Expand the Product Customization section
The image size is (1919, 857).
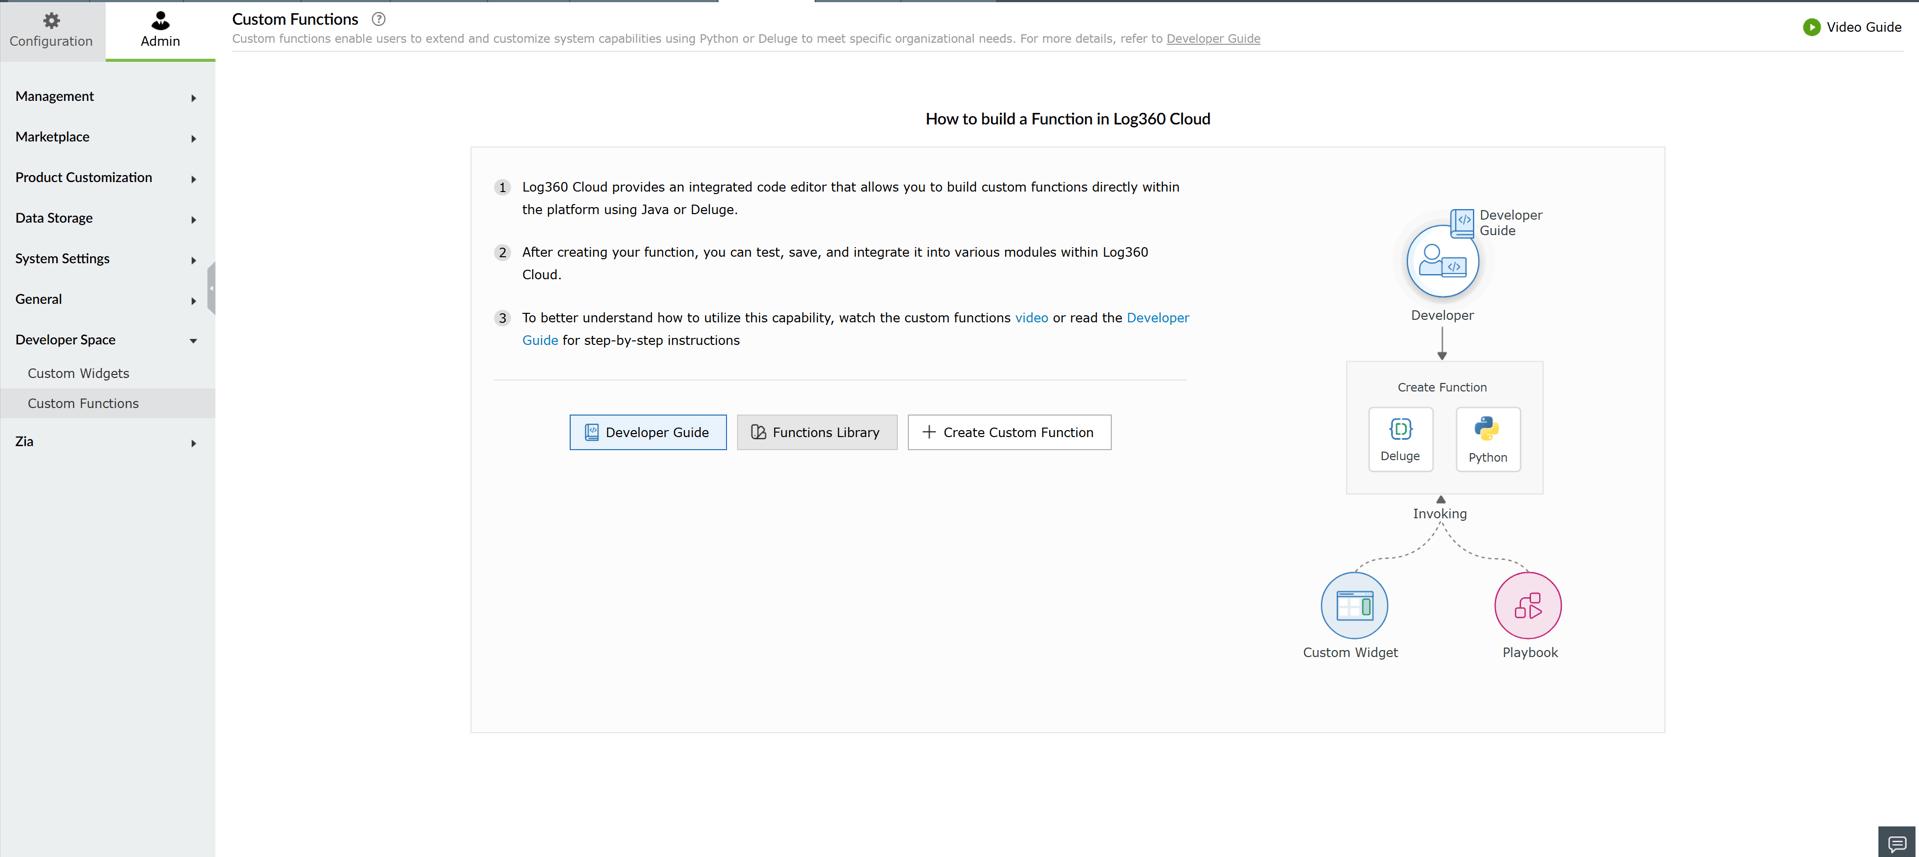[107, 178]
